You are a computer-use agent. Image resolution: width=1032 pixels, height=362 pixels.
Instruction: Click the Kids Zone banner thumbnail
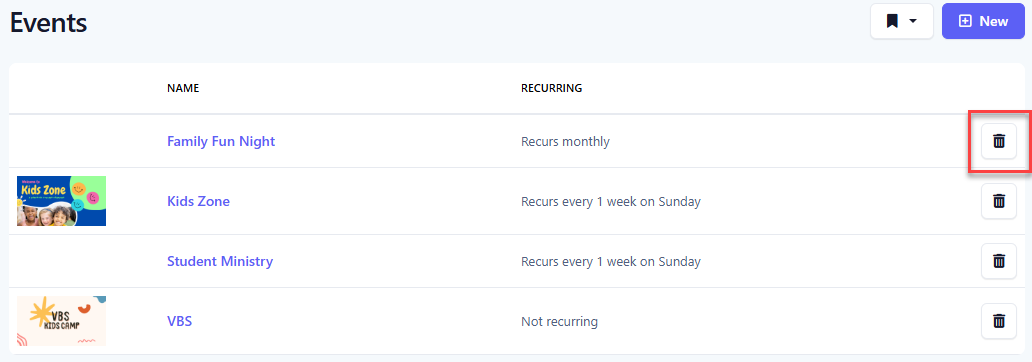pyautogui.click(x=61, y=201)
